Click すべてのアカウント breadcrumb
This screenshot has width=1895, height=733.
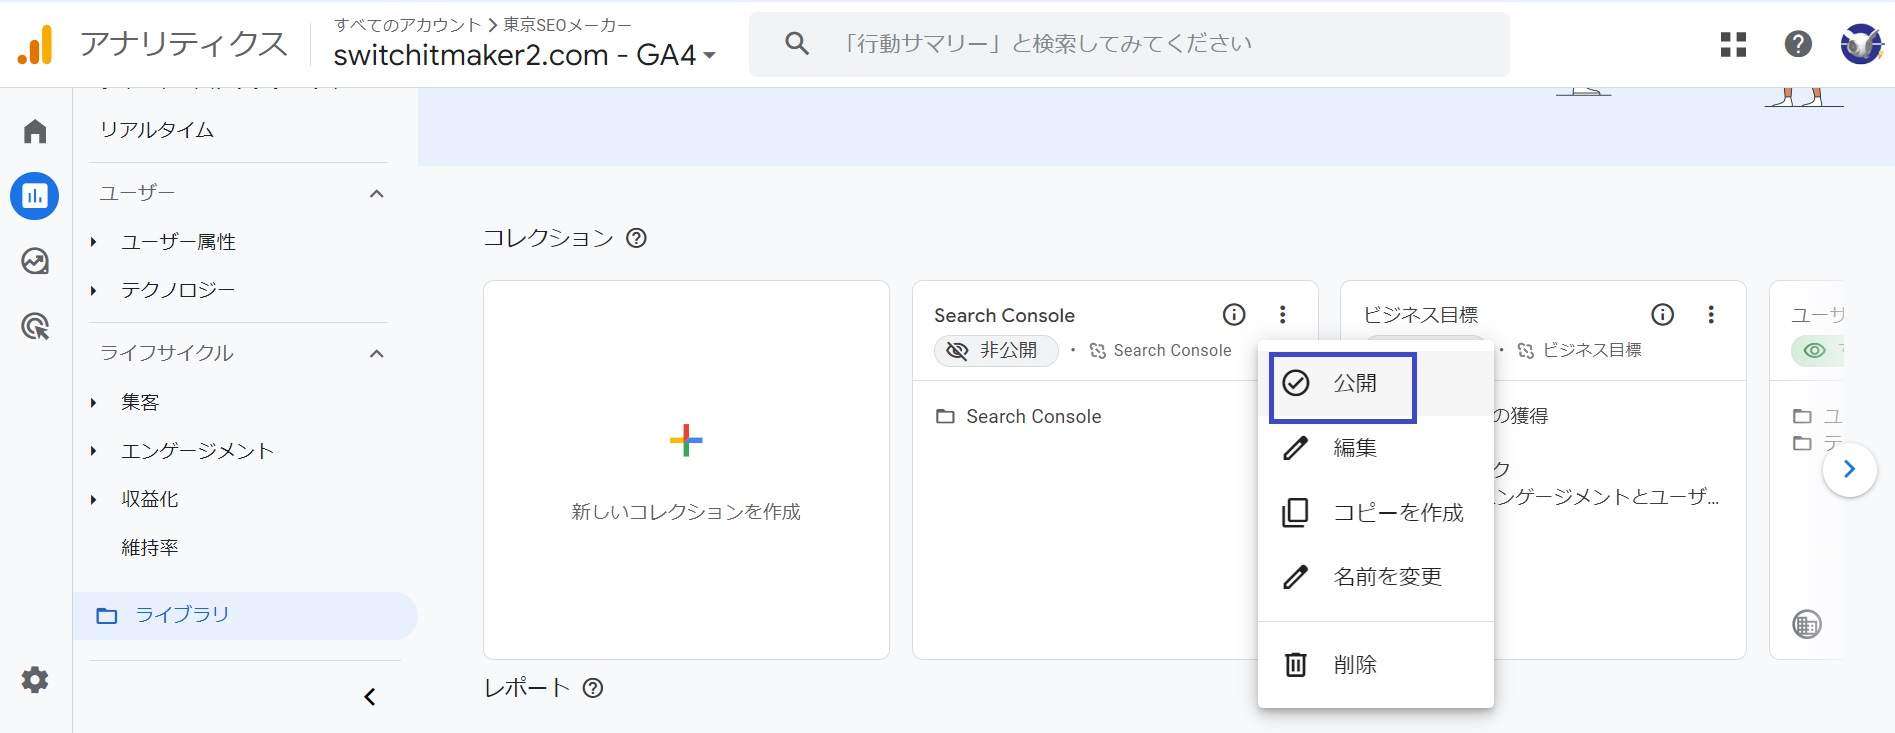tap(407, 24)
